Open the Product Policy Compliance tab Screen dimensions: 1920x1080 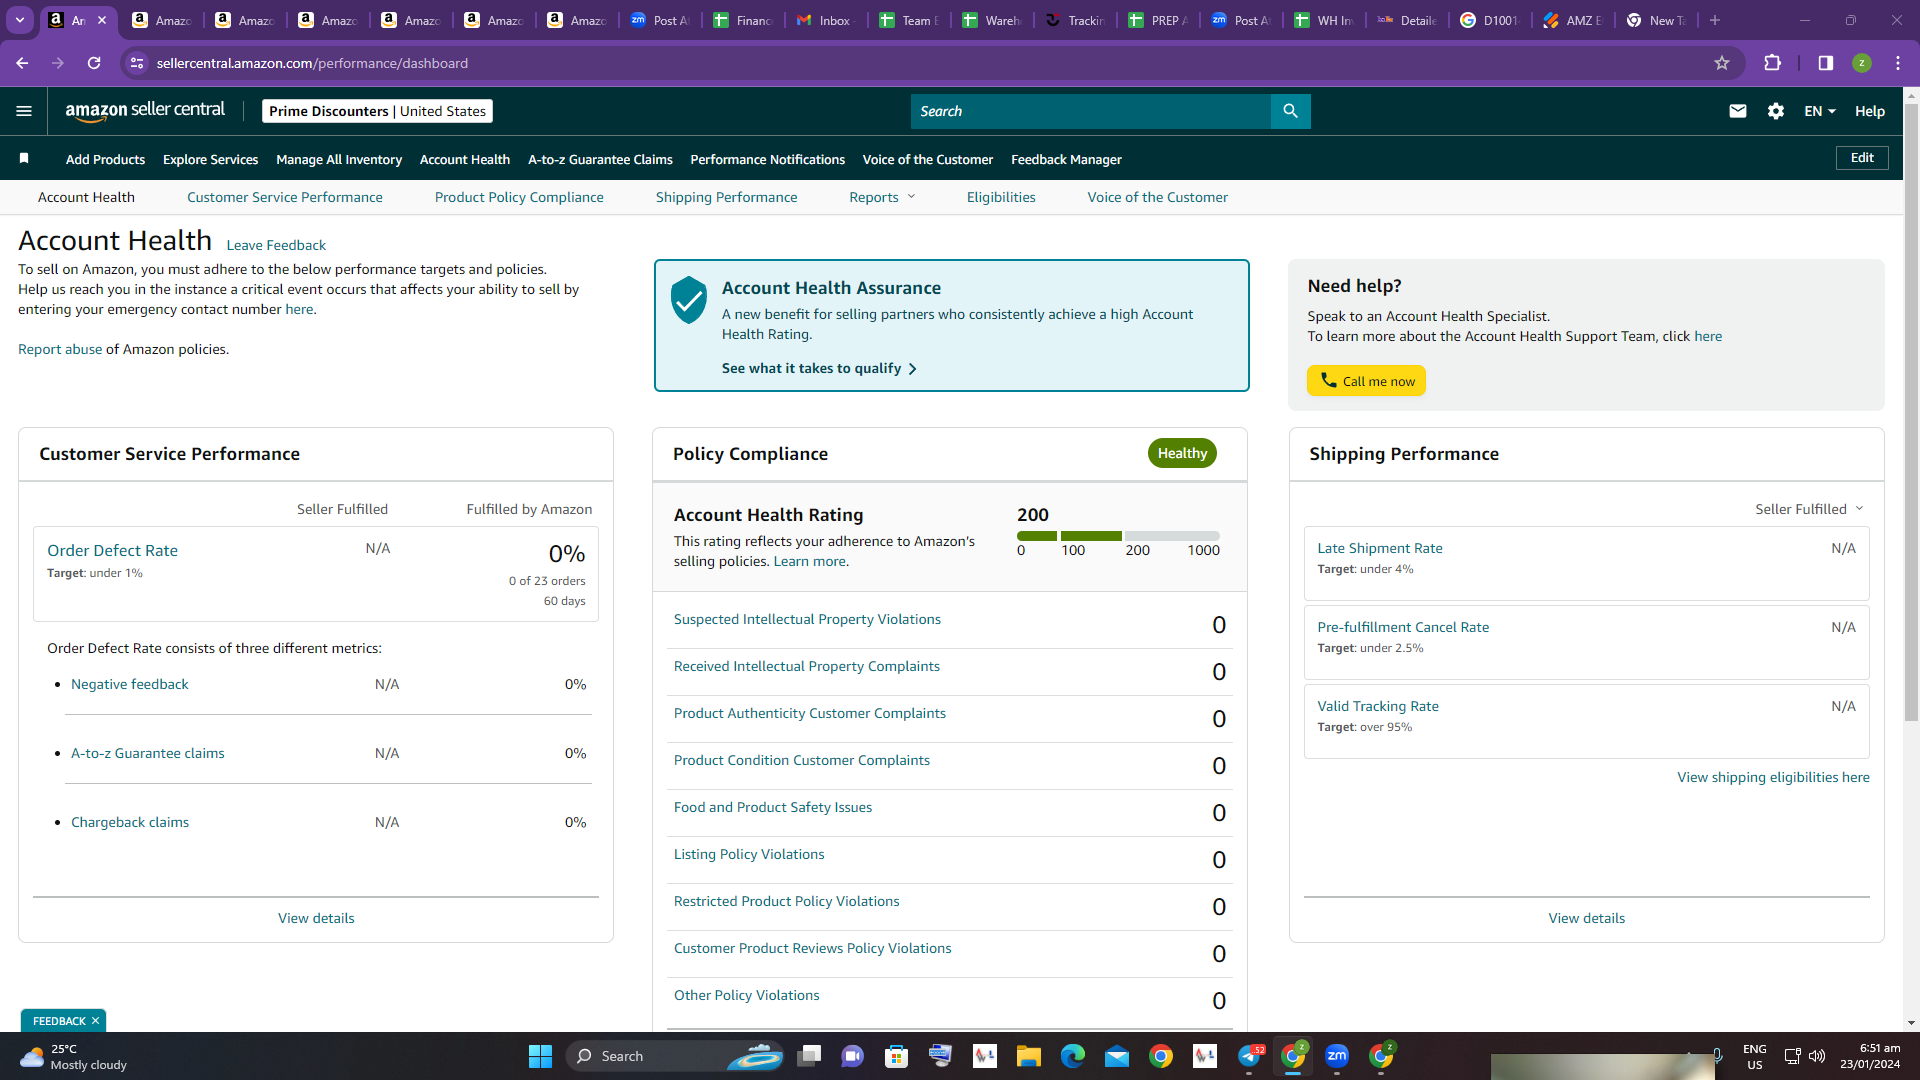[519, 197]
